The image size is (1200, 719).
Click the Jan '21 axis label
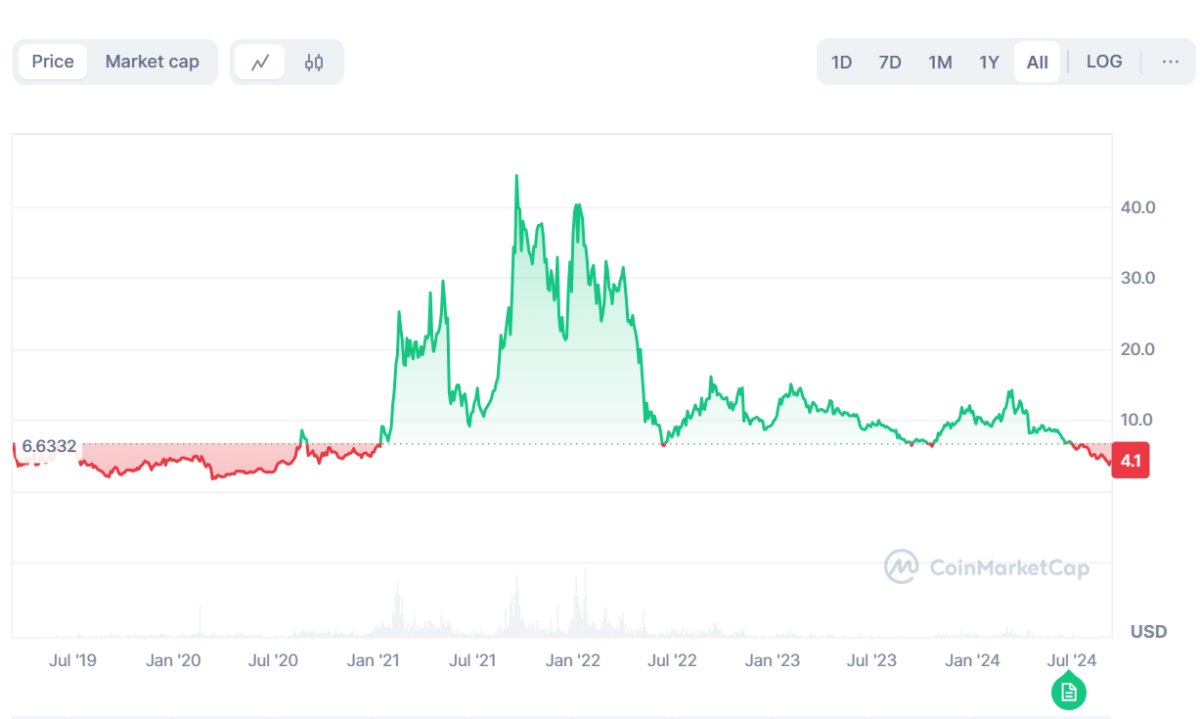374,661
